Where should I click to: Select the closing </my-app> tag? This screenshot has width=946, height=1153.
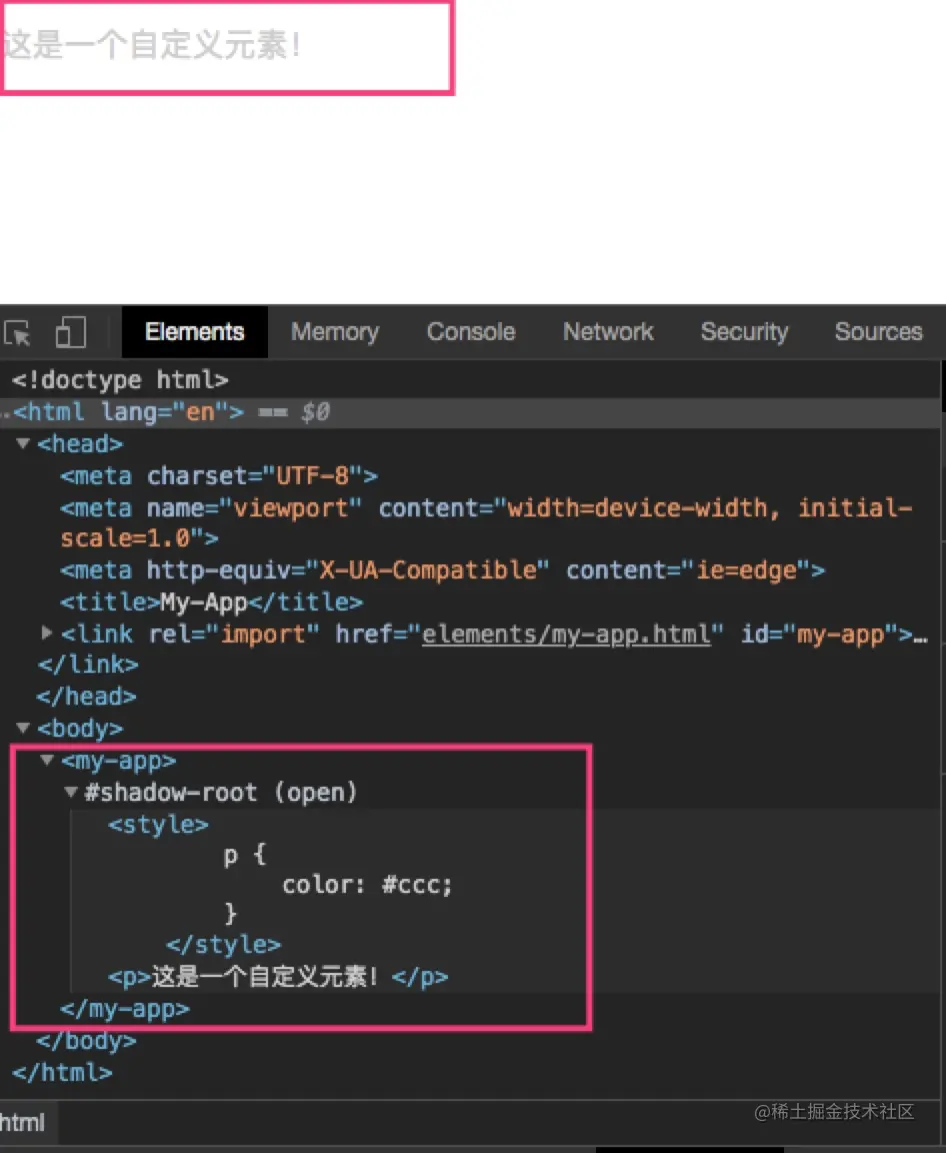(124, 1009)
